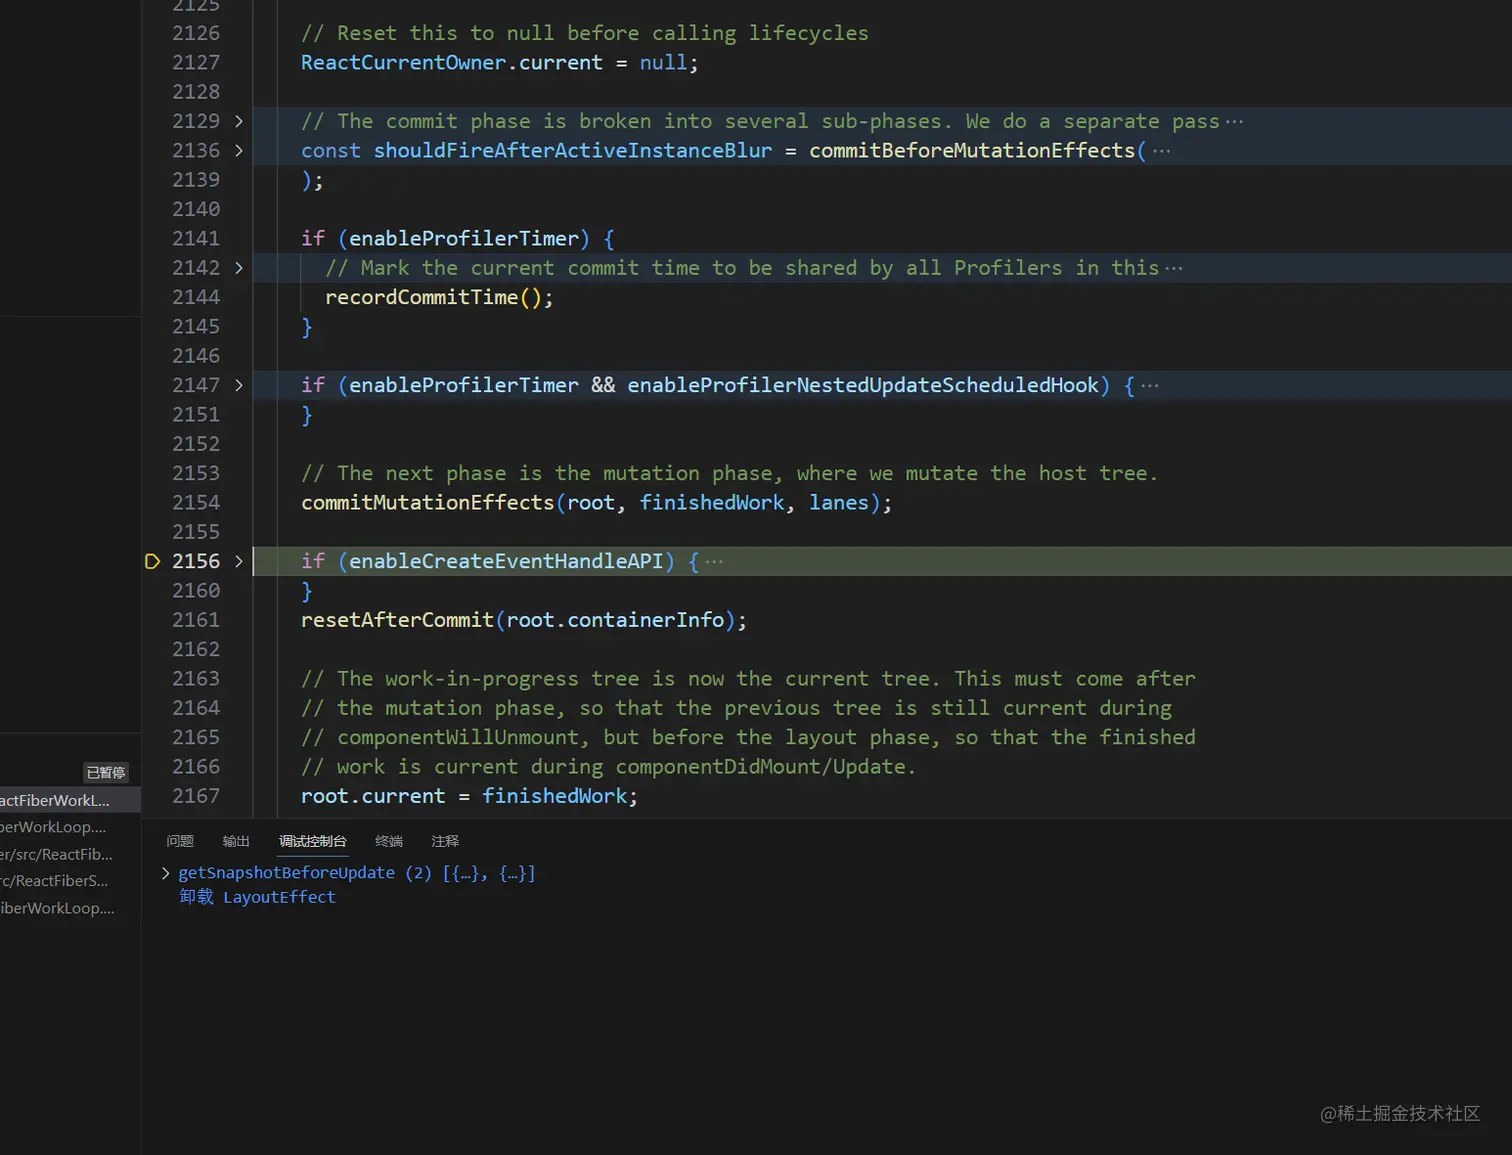Select the 'iberWorkLoop....' call stack frame
The height and width of the screenshot is (1155, 1512).
(70, 908)
